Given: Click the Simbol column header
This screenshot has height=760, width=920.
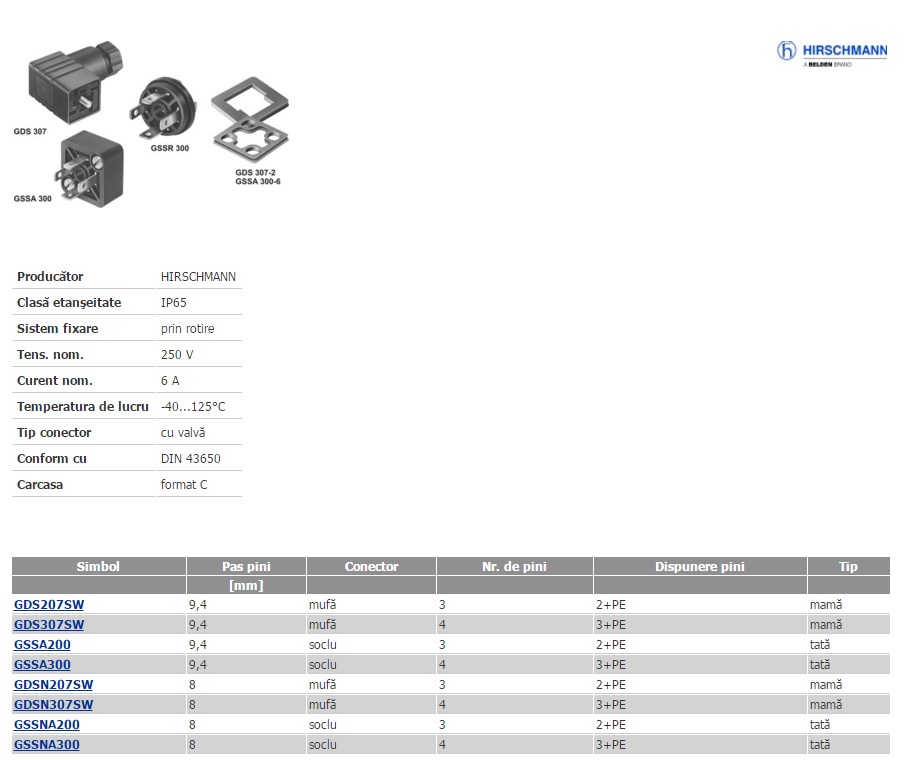Looking at the screenshot, I should point(98,566).
